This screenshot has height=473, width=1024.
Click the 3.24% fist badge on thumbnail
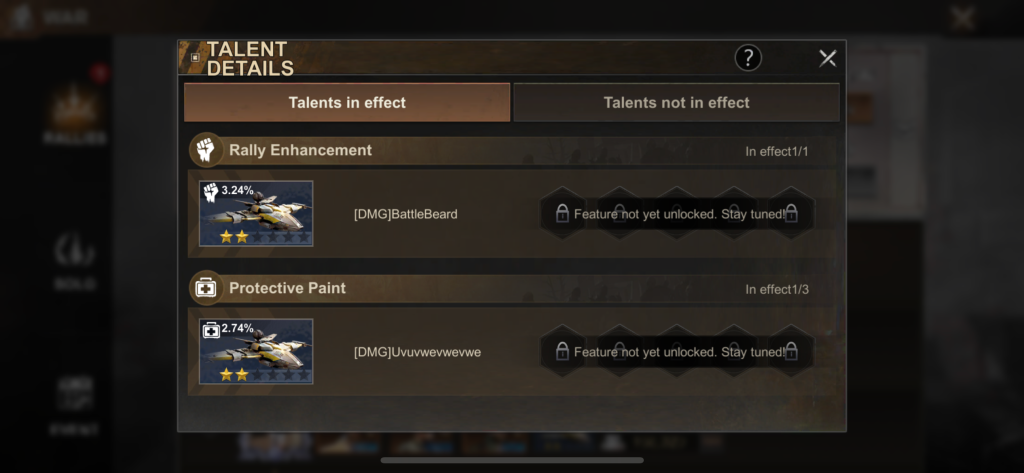pos(227,191)
